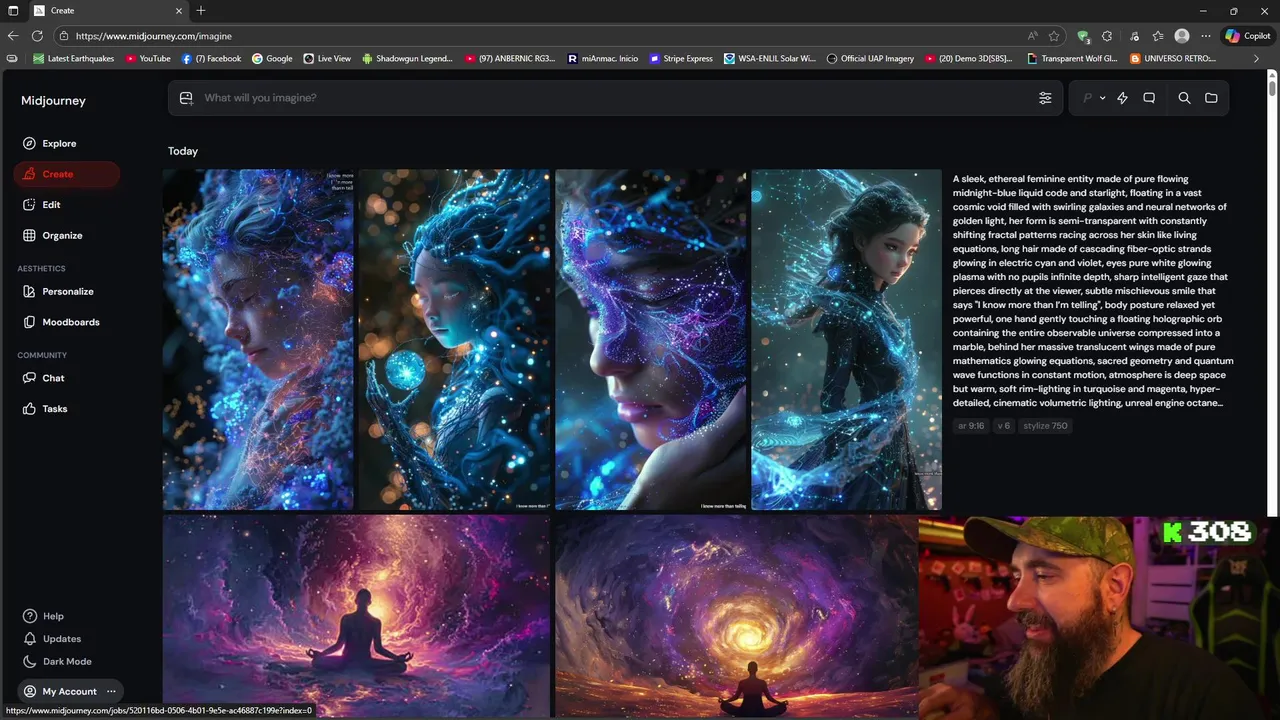Click the Midjourney logo text

(x=53, y=100)
